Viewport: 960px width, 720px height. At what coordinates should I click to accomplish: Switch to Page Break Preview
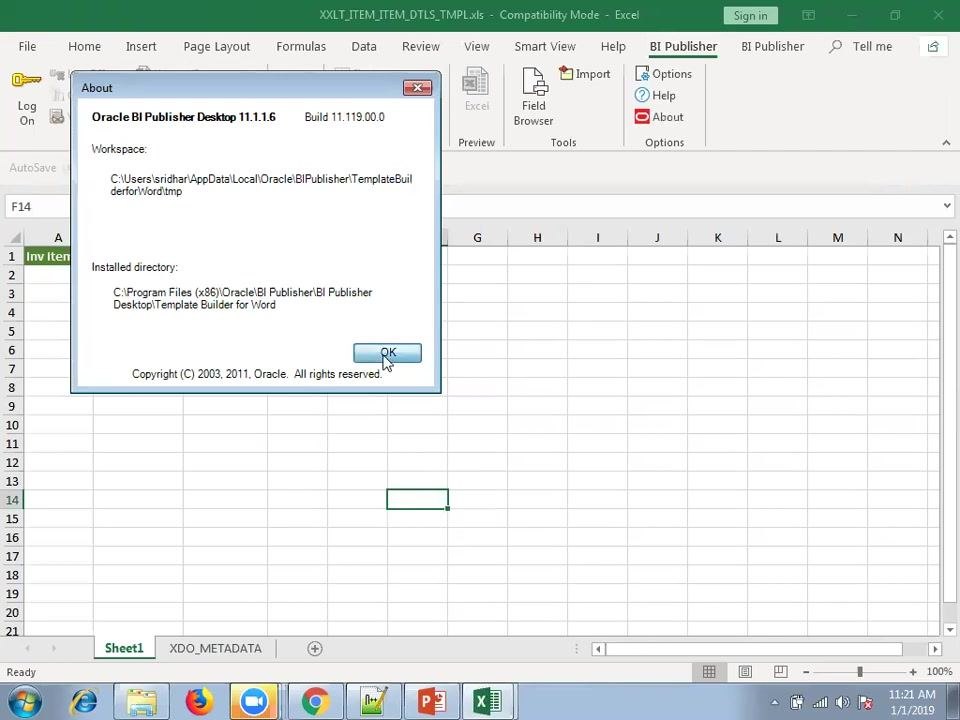click(x=781, y=672)
